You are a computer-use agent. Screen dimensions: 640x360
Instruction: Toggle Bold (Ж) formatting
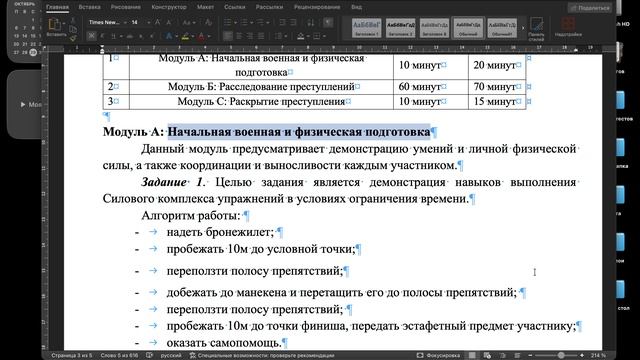[91, 36]
